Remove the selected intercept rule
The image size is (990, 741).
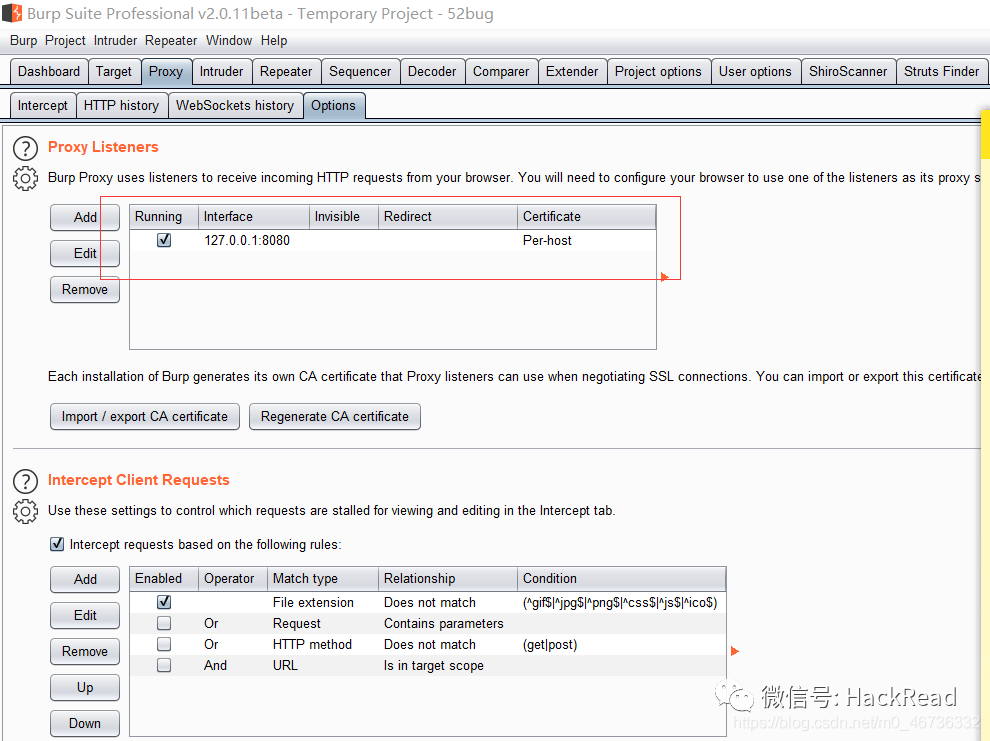tap(85, 651)
